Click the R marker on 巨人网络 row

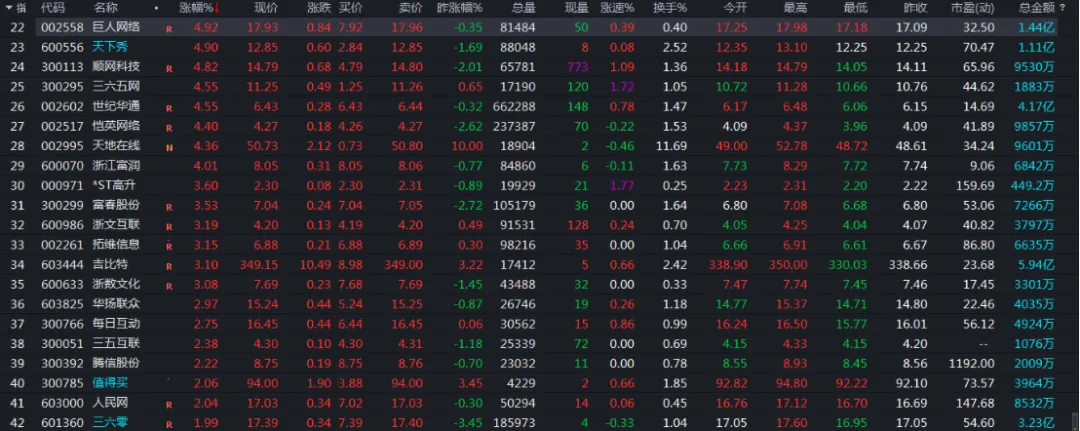(x=169, y=30)
